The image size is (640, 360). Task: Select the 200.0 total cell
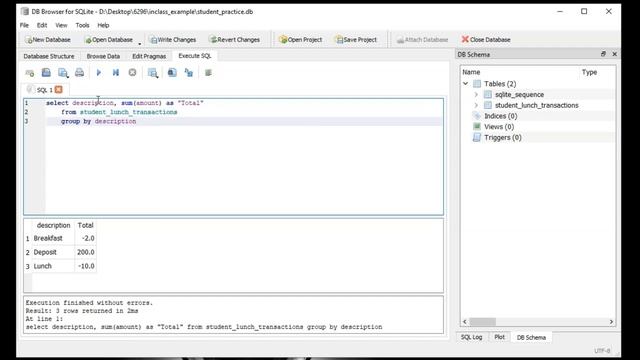(x=86, y=252)
